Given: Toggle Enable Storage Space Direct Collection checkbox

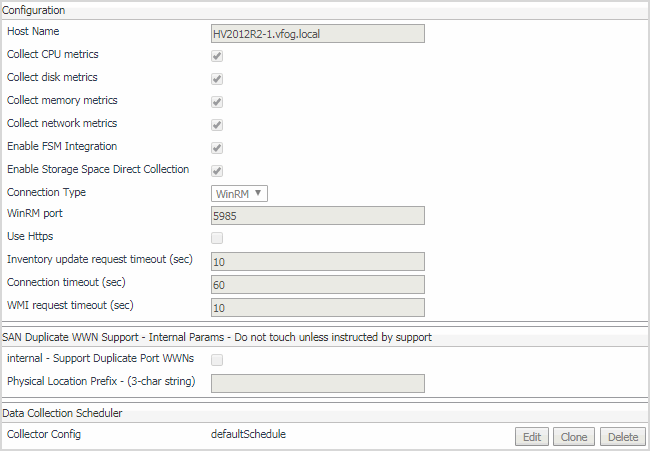Looking at the screenshot, I should coord(217,171).
